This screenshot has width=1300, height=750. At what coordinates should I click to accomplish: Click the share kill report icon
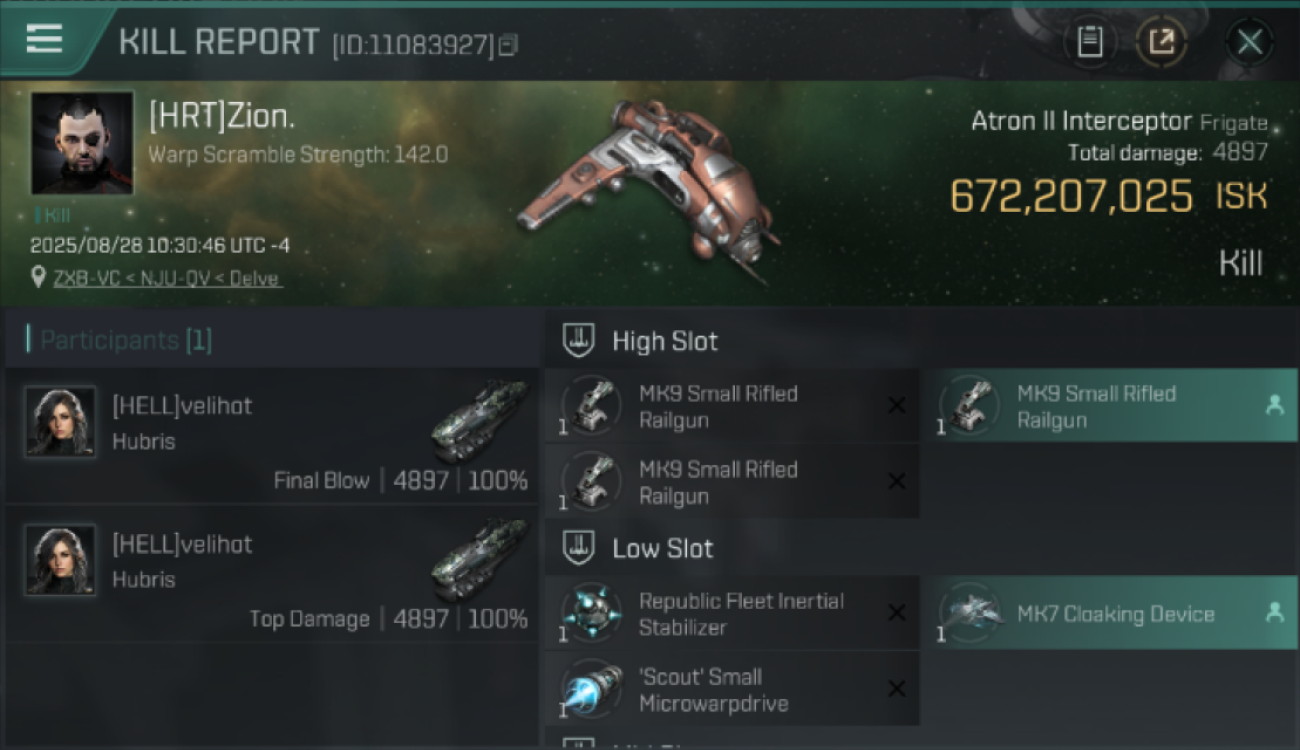tap(1161, 42)
